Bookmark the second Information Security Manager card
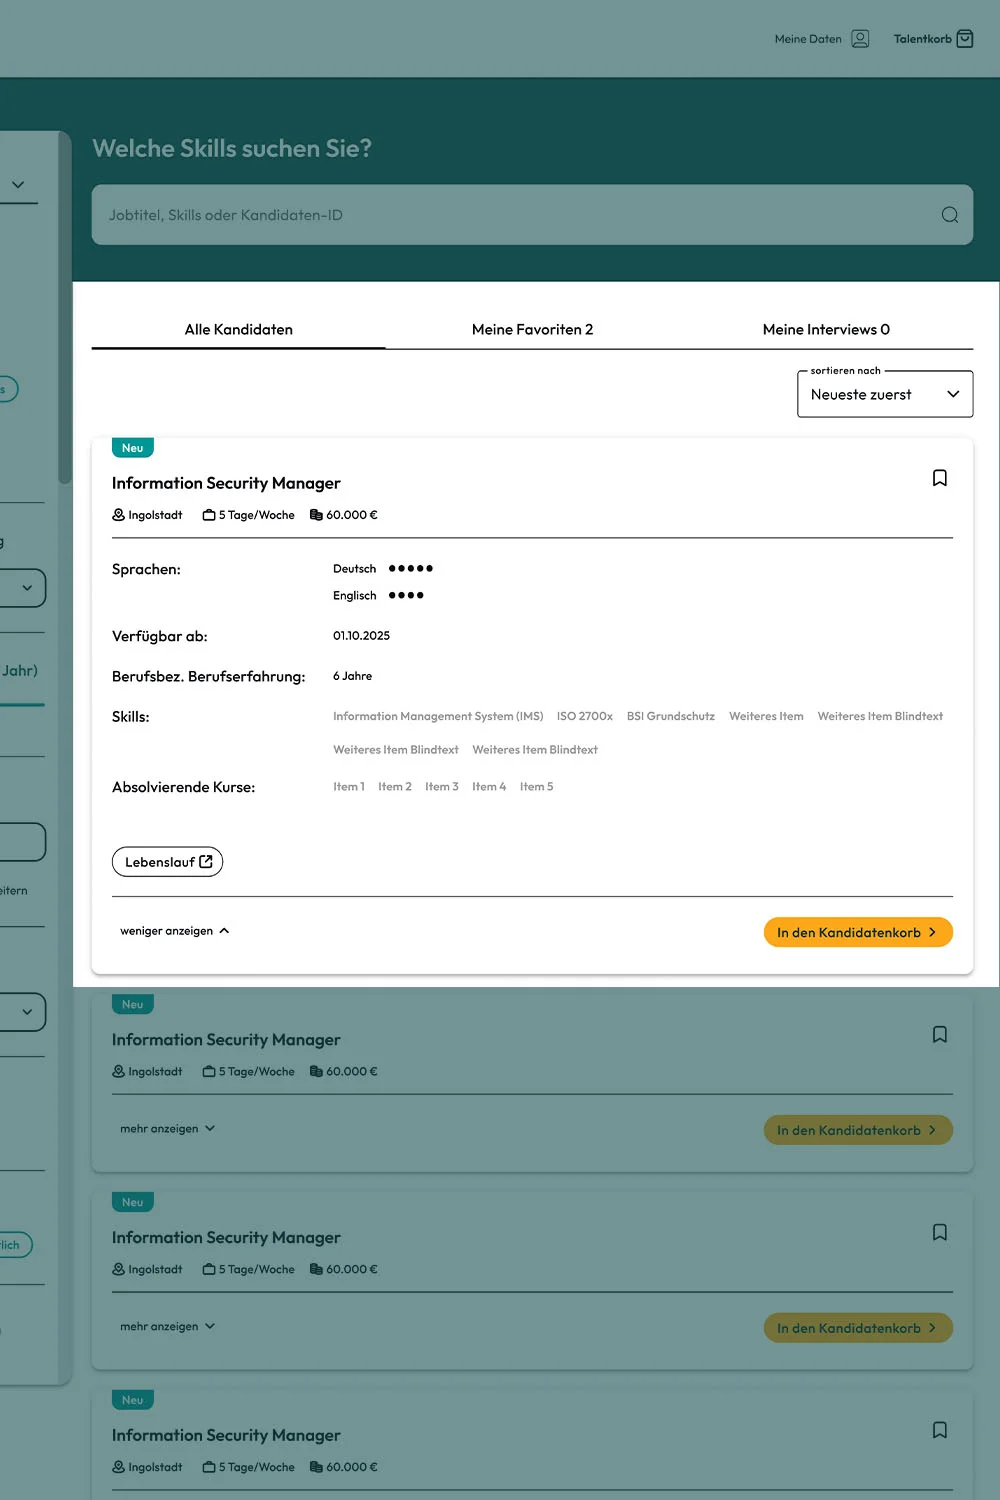This screenshot has height=1500, width=1000. tap(940, 1034)
